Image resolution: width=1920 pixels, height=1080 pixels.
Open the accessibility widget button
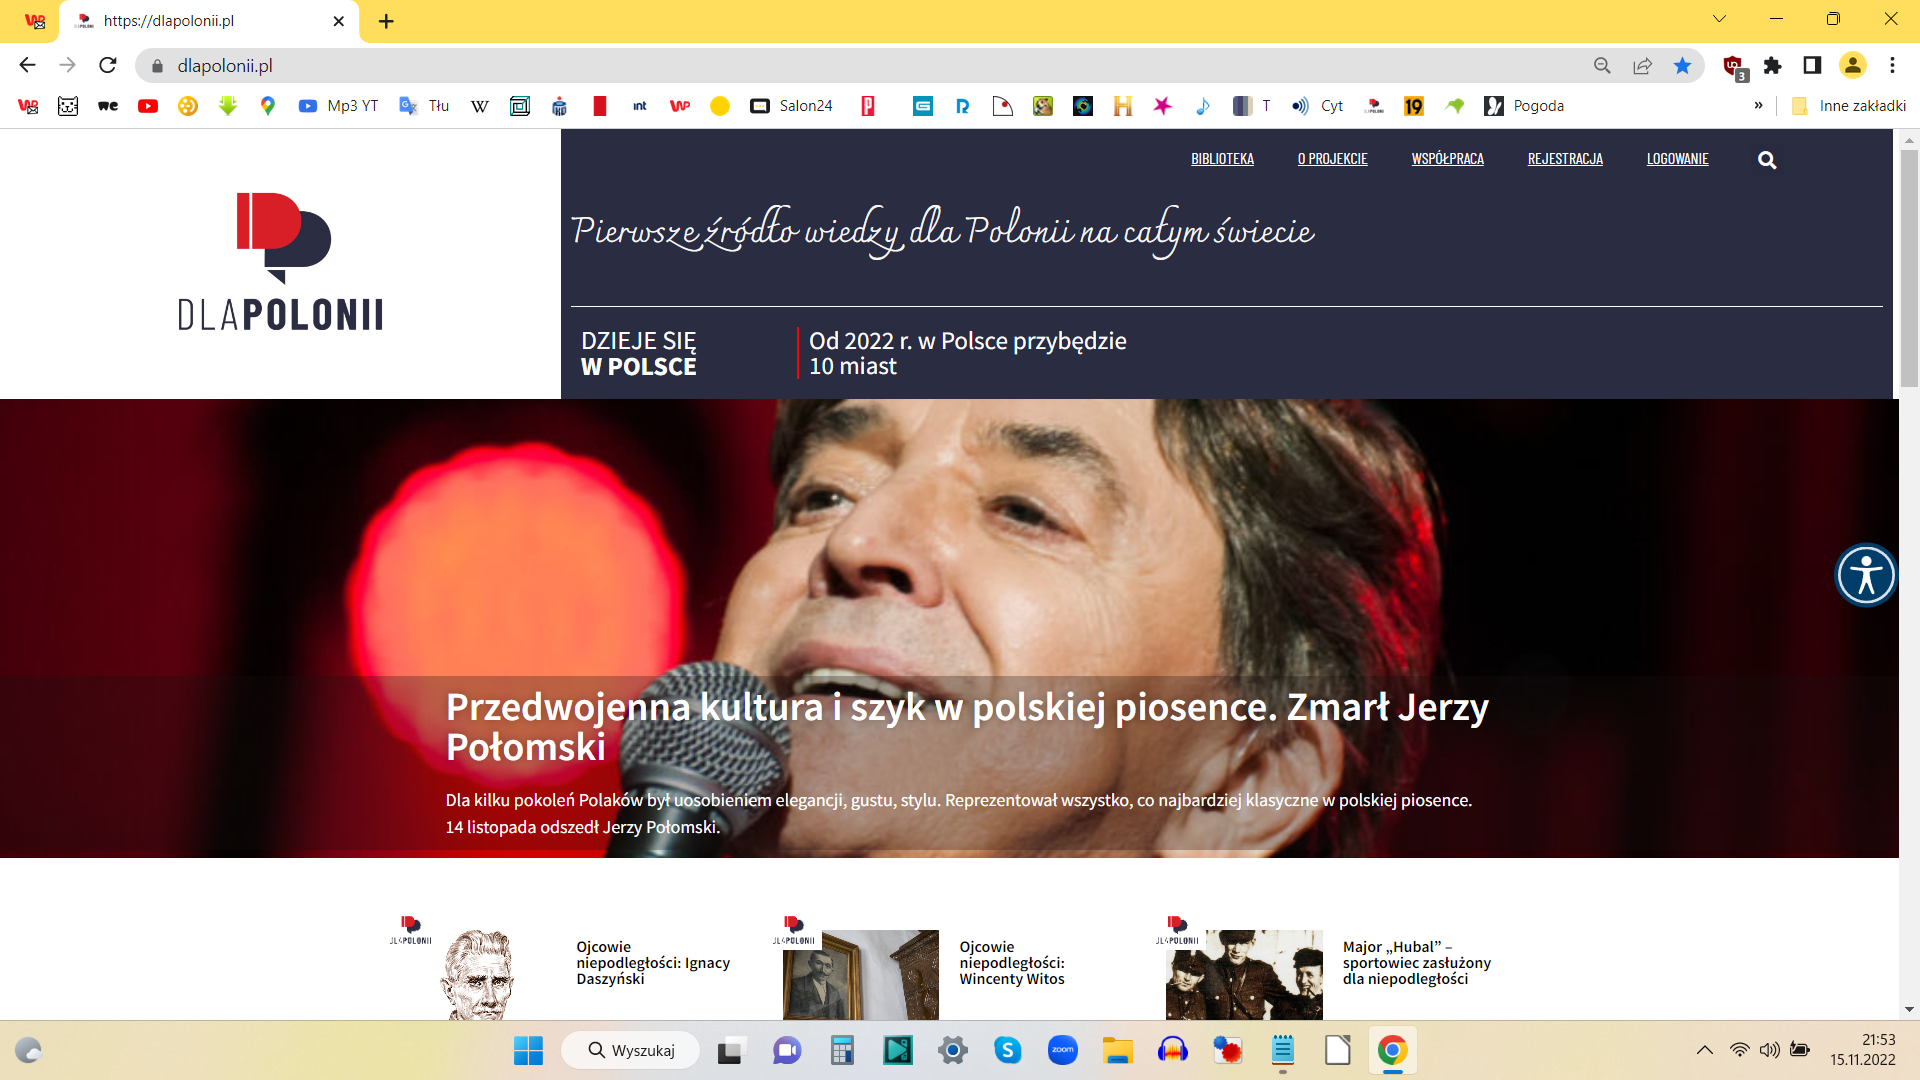[1866, 575]
